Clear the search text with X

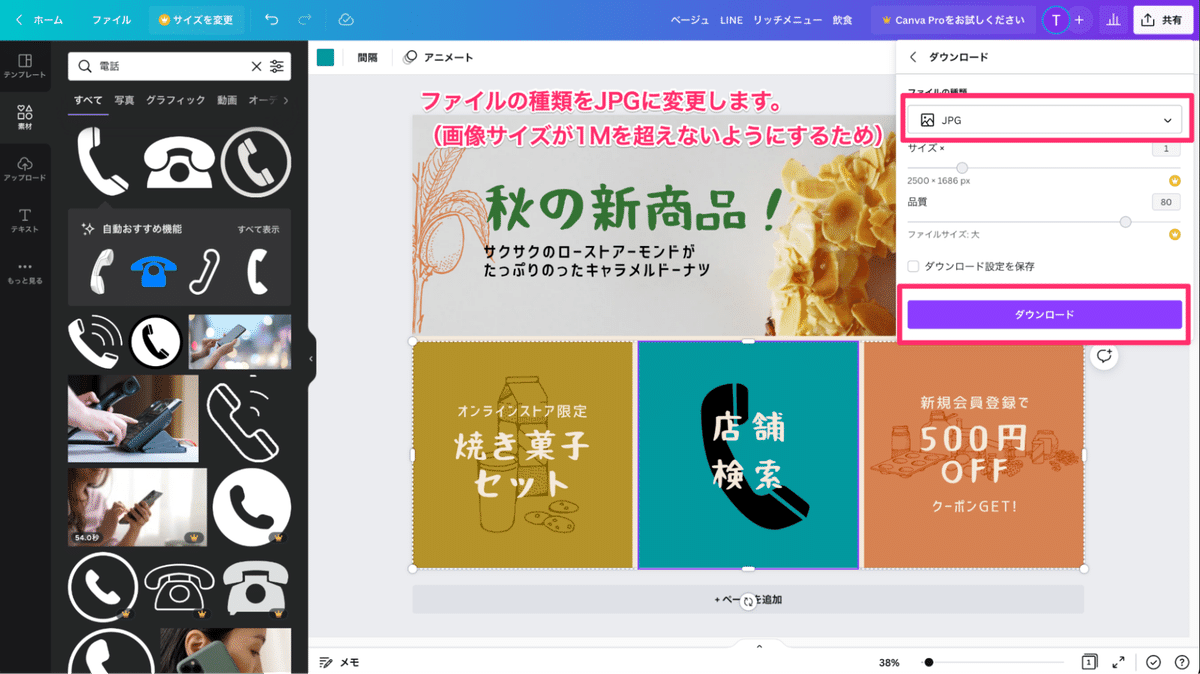(256, 66)
